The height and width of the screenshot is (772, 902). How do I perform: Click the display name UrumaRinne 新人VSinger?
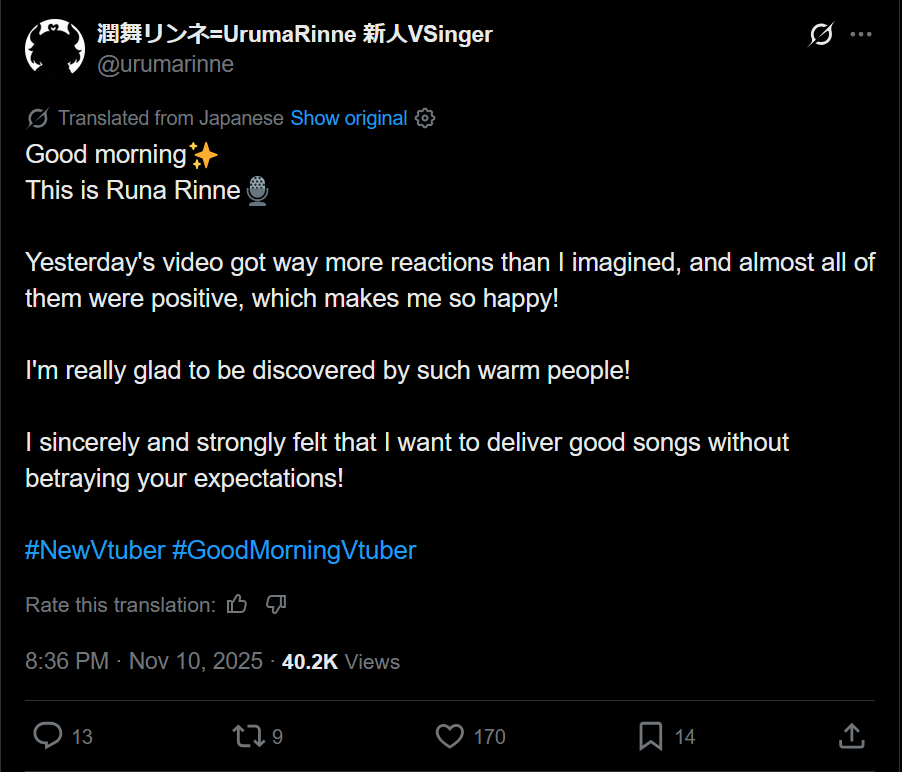[x=295, y=34]
